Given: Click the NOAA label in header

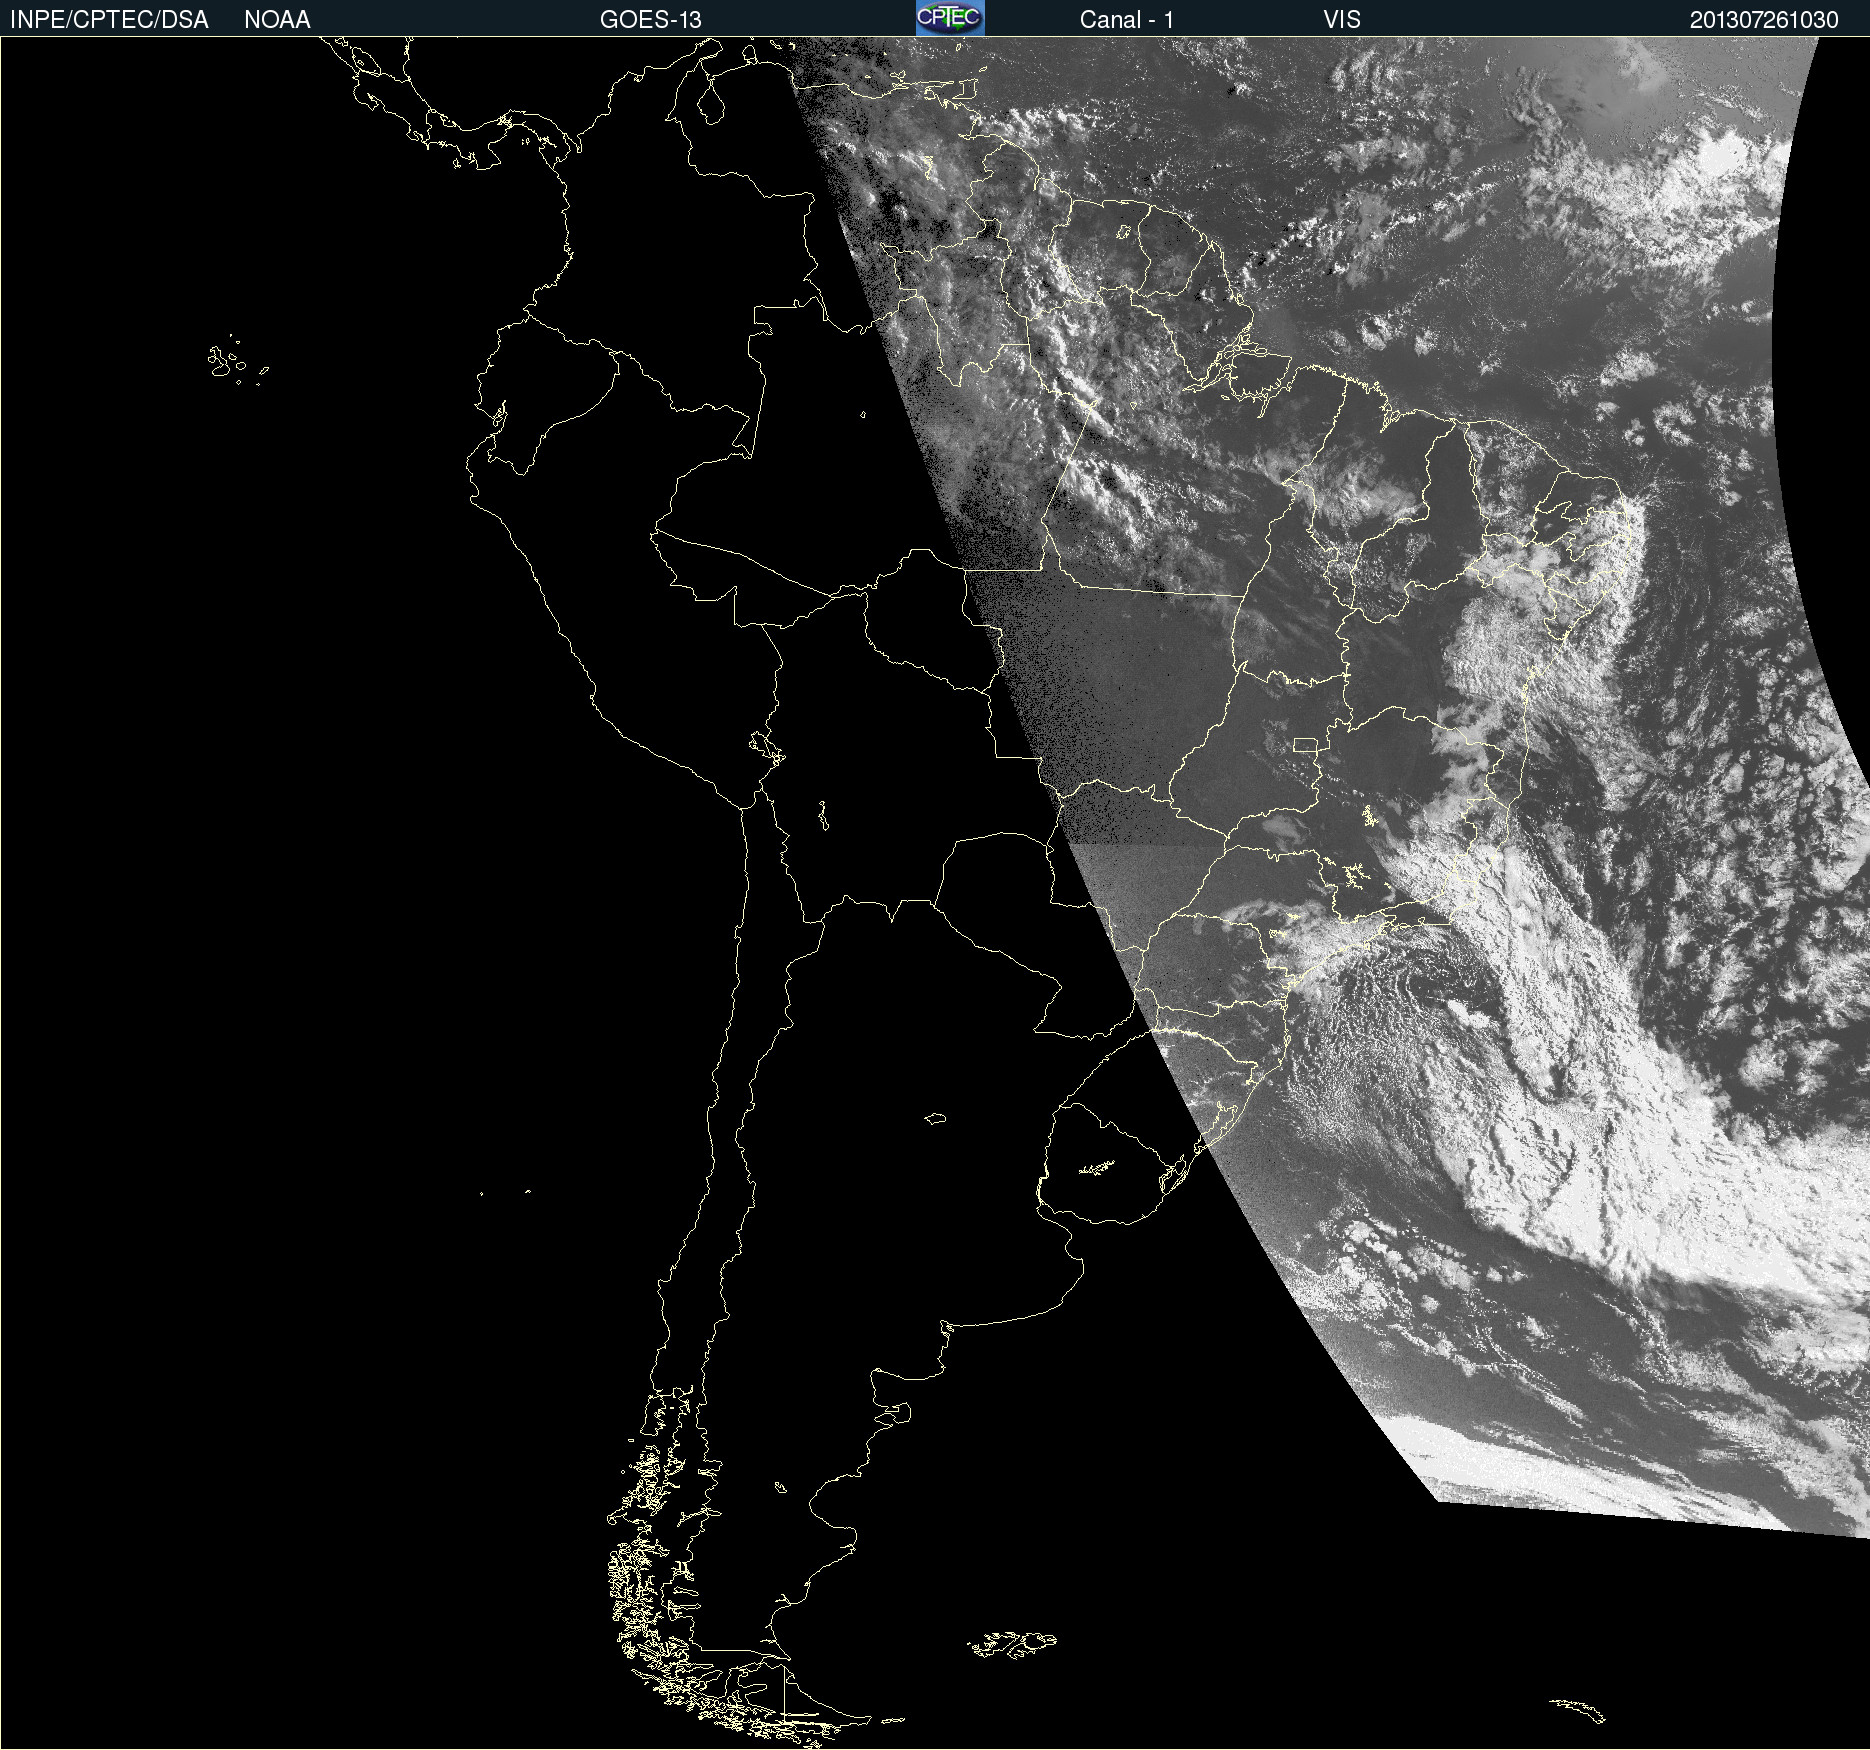Looking at the screenshot, I should (277, 20).
